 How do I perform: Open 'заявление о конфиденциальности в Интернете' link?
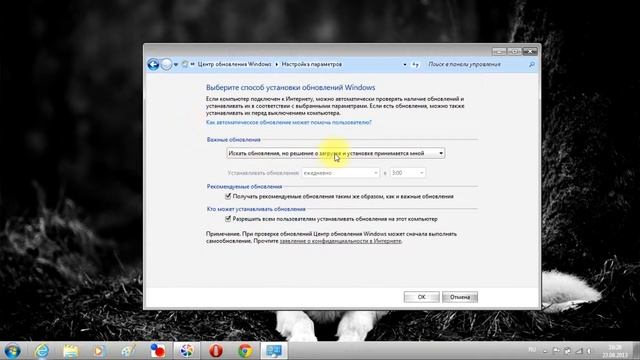click(340, 241)
